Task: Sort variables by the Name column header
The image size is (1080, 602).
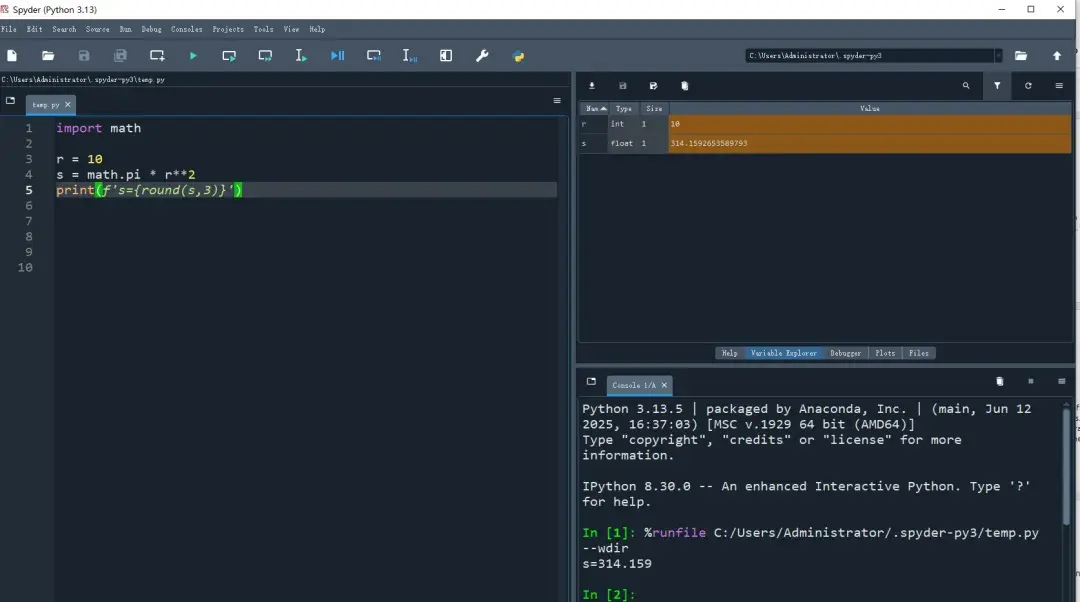Action: point(591,108)
